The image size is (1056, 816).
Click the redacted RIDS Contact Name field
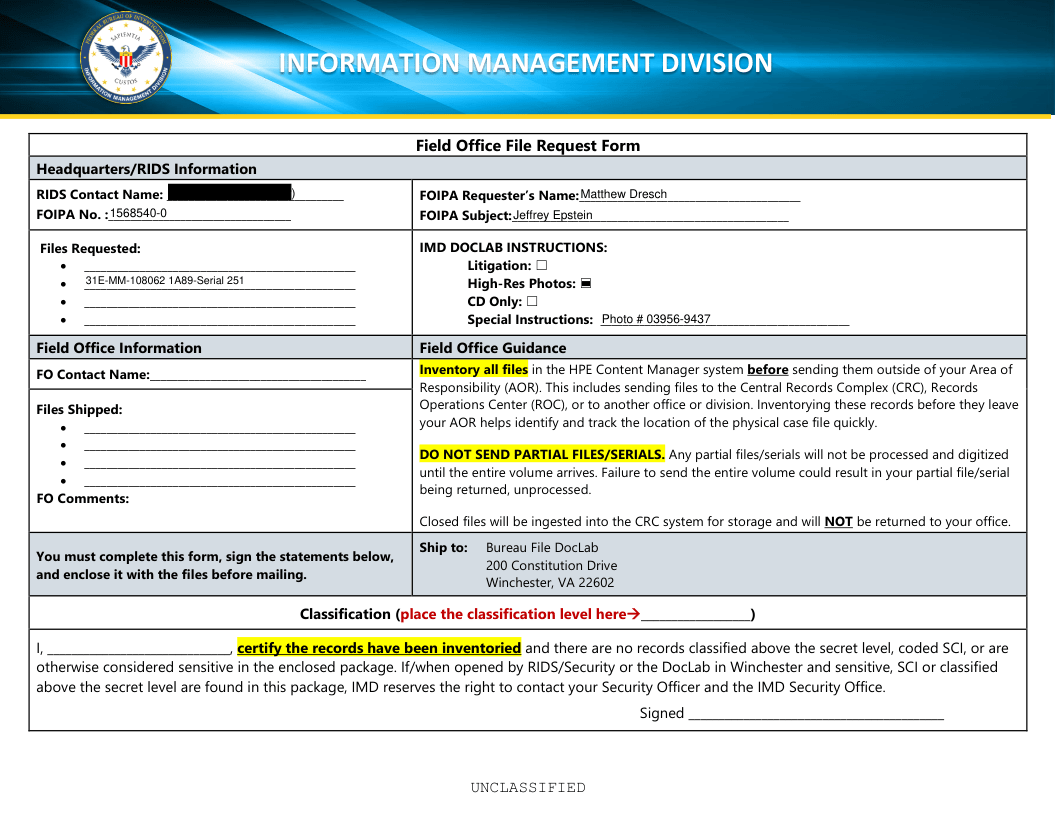pos(230,193)
